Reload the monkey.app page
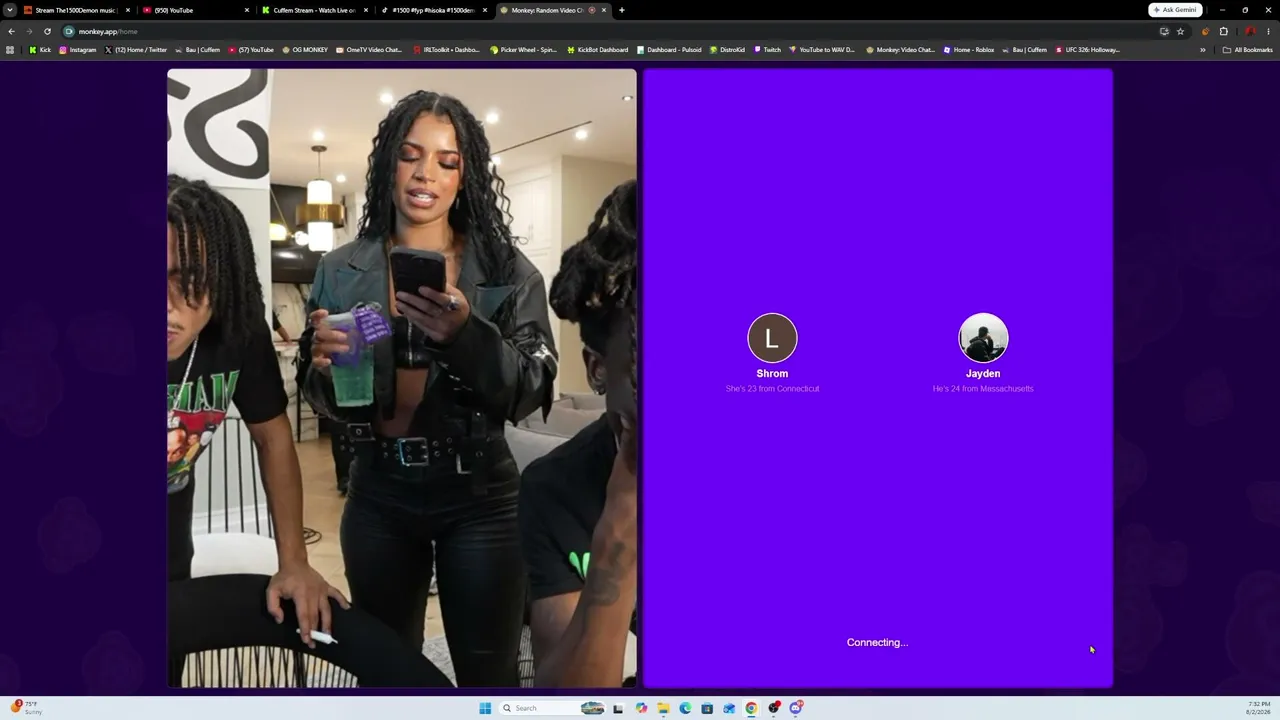The image size is (1280, 720). [47, 31]
